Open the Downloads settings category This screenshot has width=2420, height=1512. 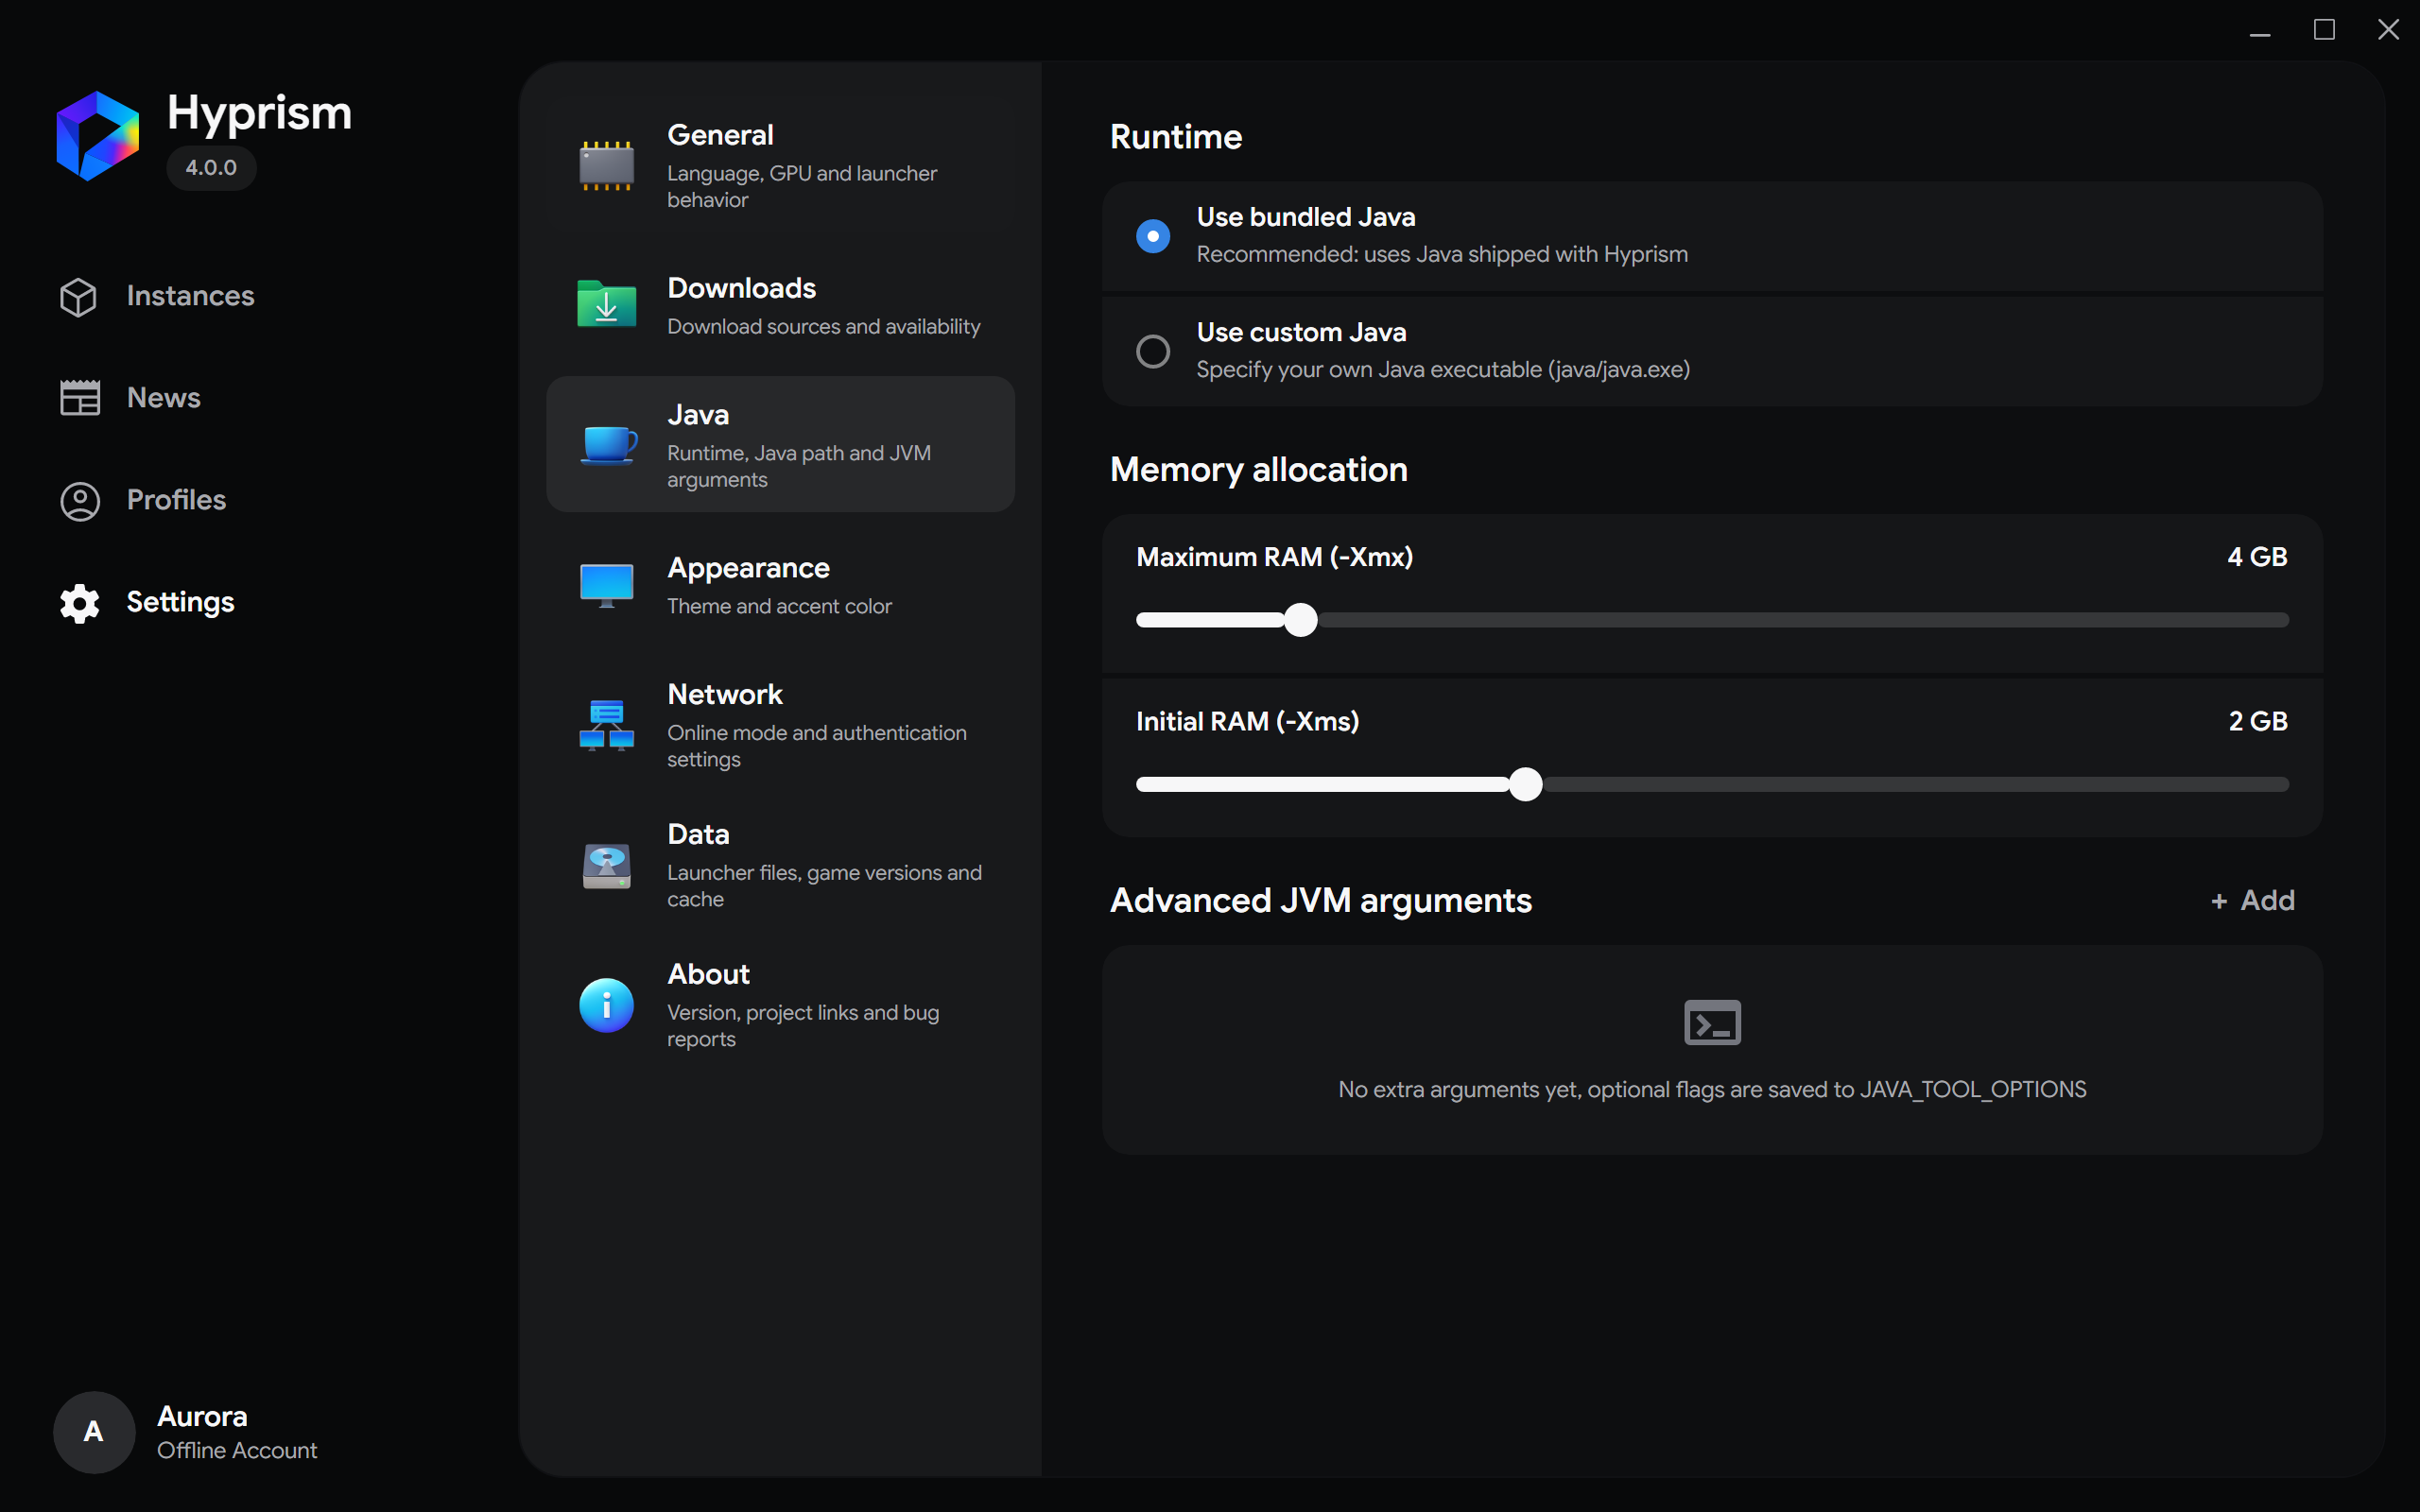pyautogui.click(x=780, y=305)
